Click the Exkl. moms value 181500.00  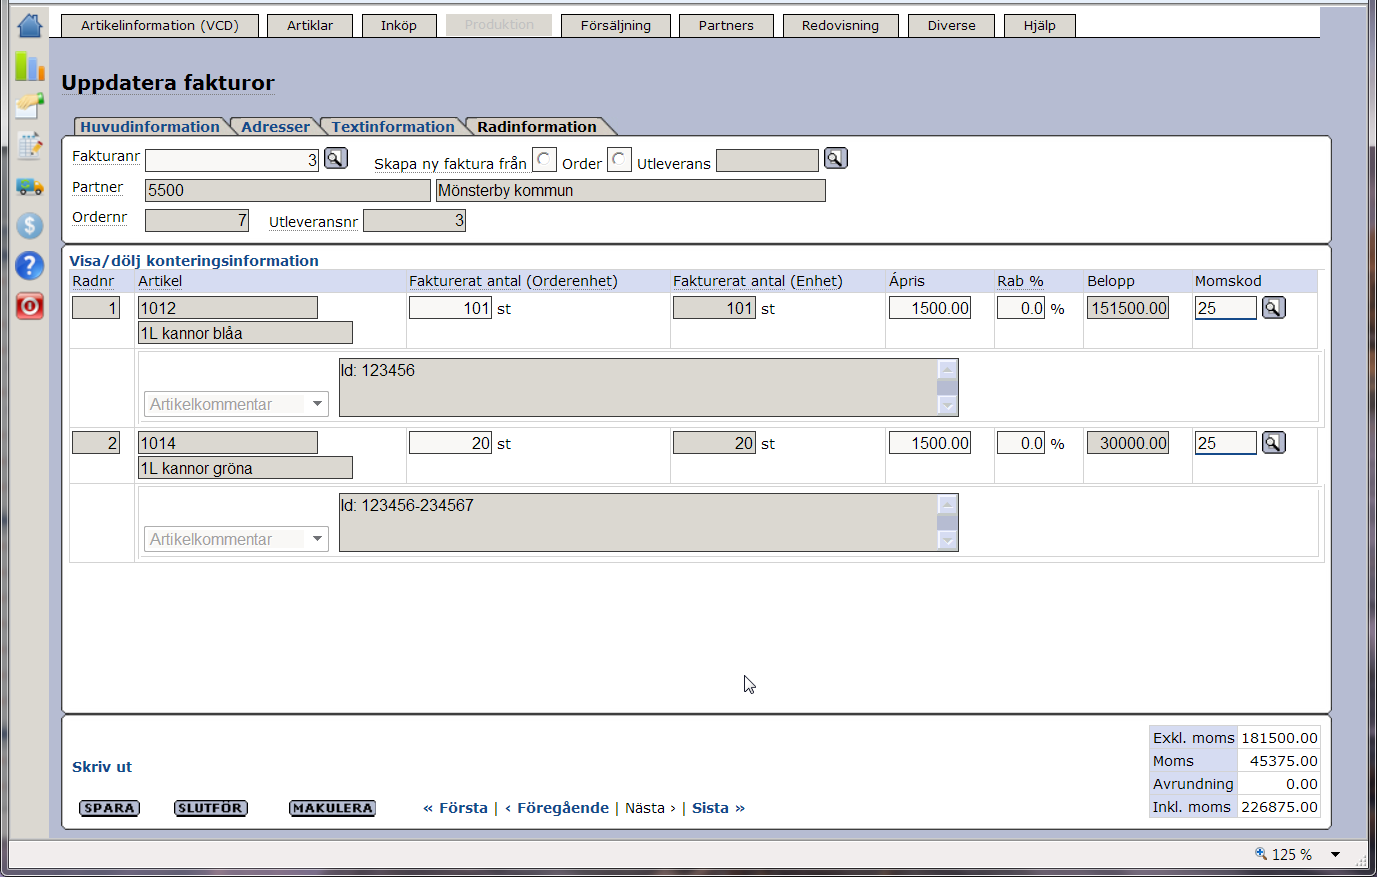click(x=1279, y=738)
